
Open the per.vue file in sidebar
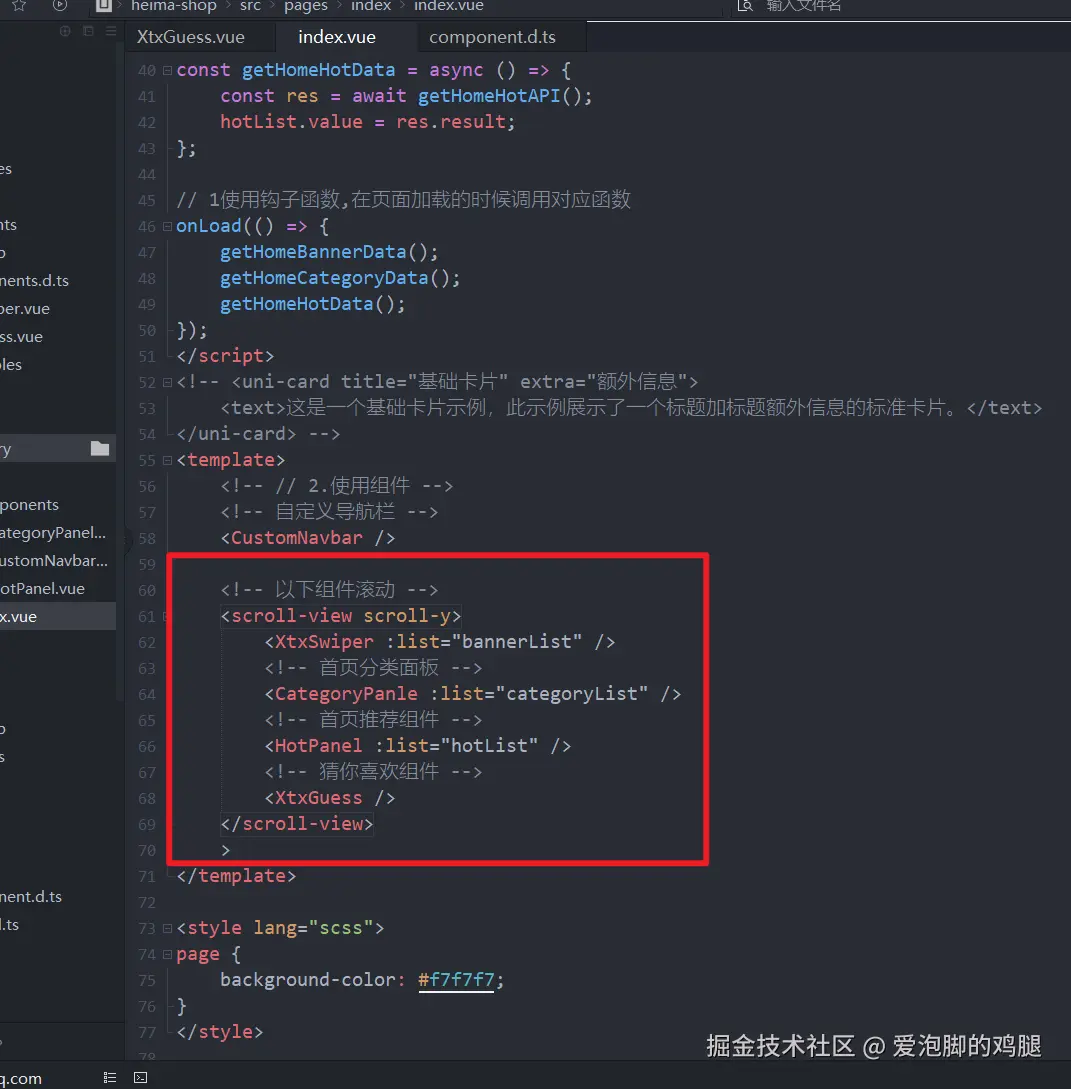point(25,309)
